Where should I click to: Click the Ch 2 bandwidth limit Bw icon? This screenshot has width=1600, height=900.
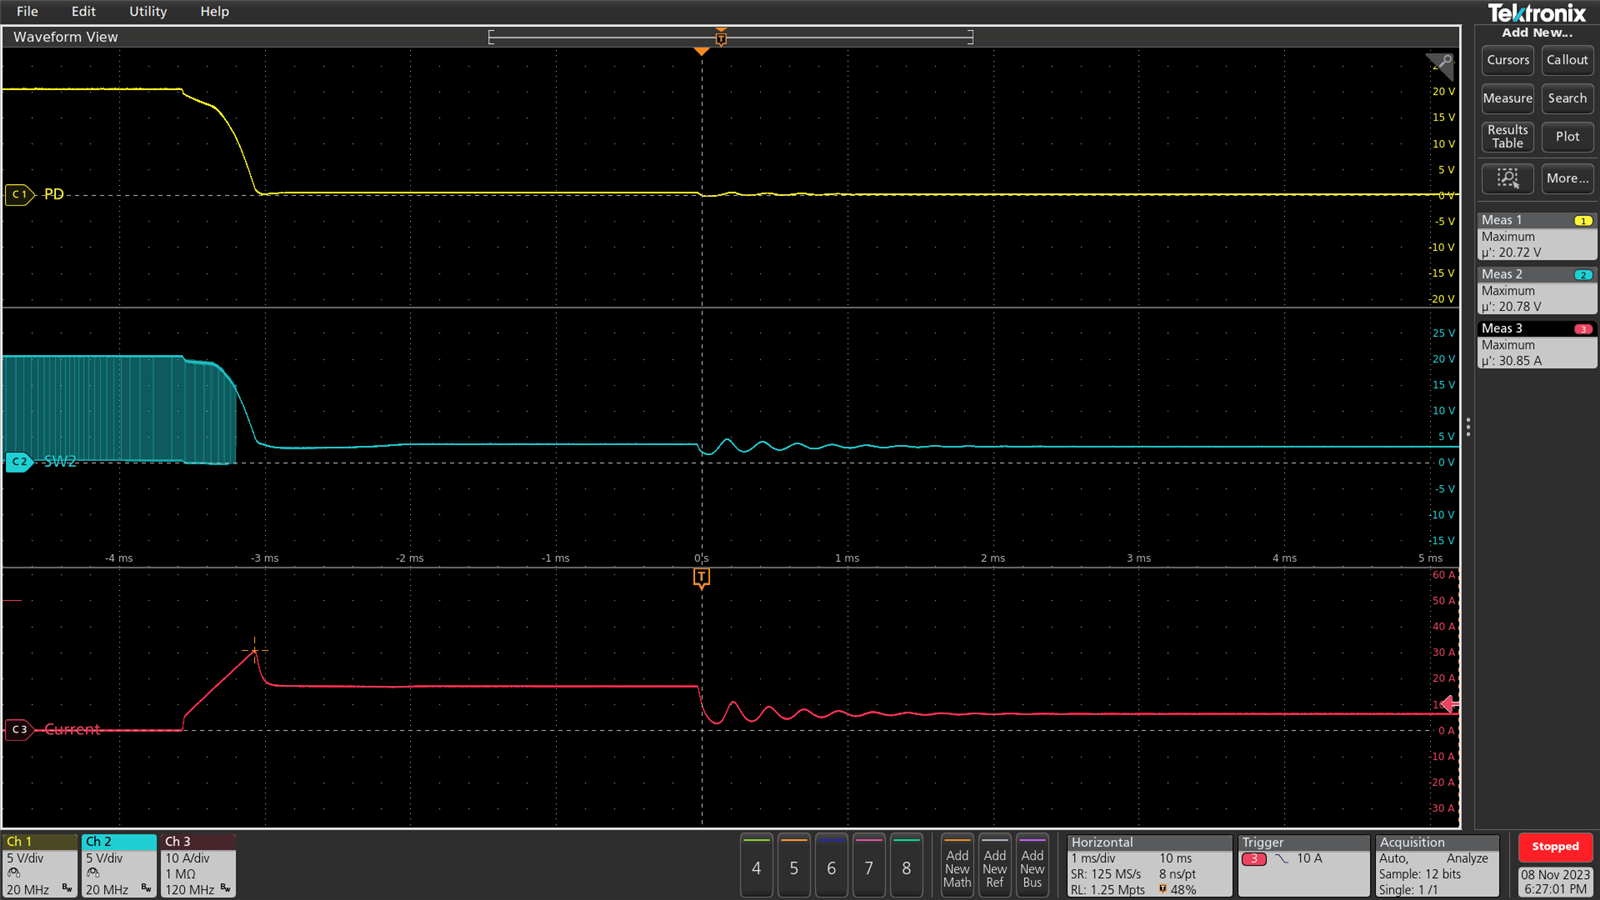click(146, 888)
